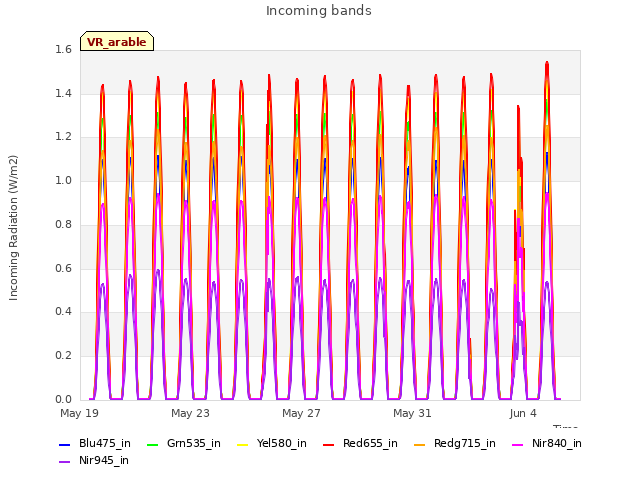Click the yellow Yel580_in legend swatch
640x480 pixels.
click(242, 444)
